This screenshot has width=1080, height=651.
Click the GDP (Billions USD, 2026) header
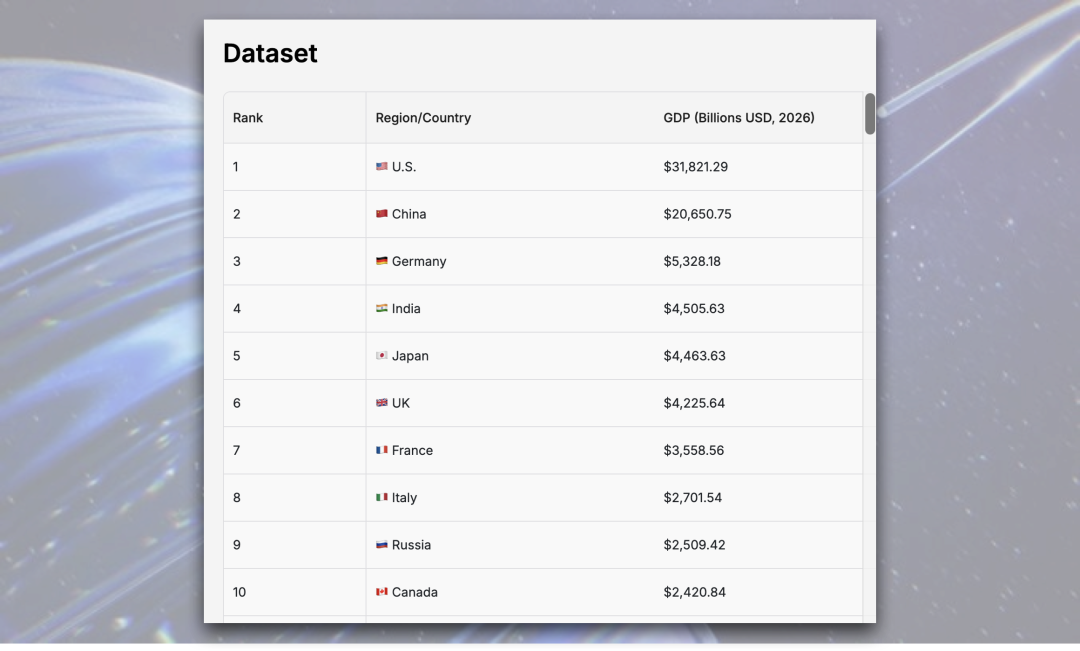[737, 117]
